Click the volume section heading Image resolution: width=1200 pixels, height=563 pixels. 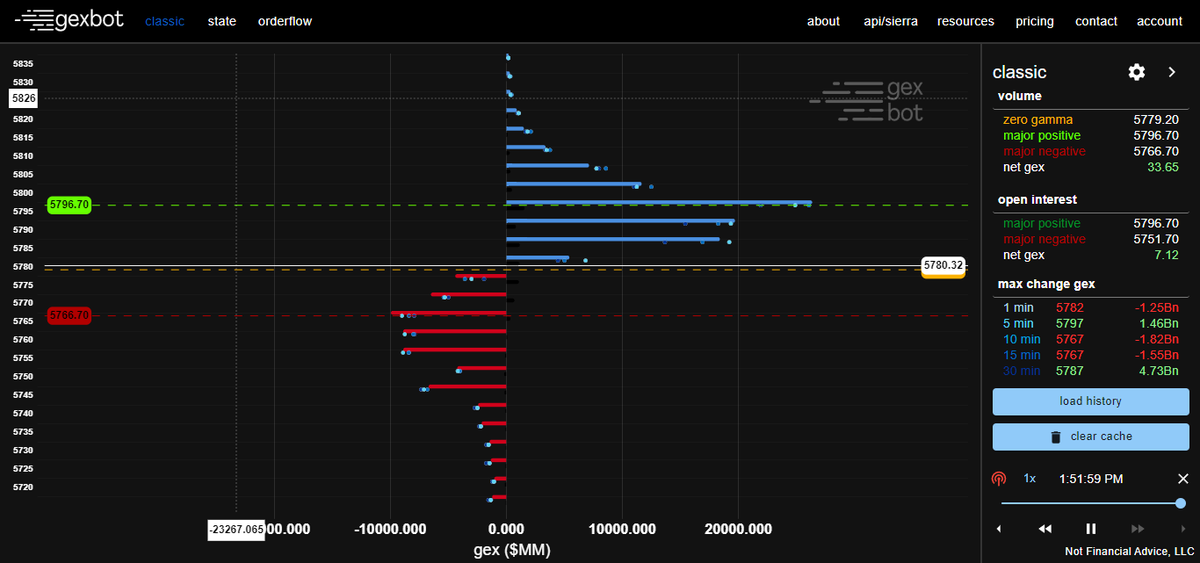1020,96
